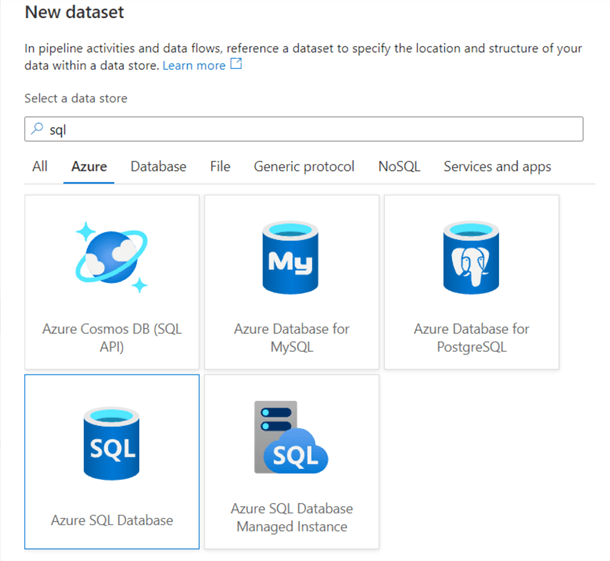The width and height of the screenshot is (610, 561).
Task: Click the Azure Cosmos DB planet icon
Action: tap(112, 257)
